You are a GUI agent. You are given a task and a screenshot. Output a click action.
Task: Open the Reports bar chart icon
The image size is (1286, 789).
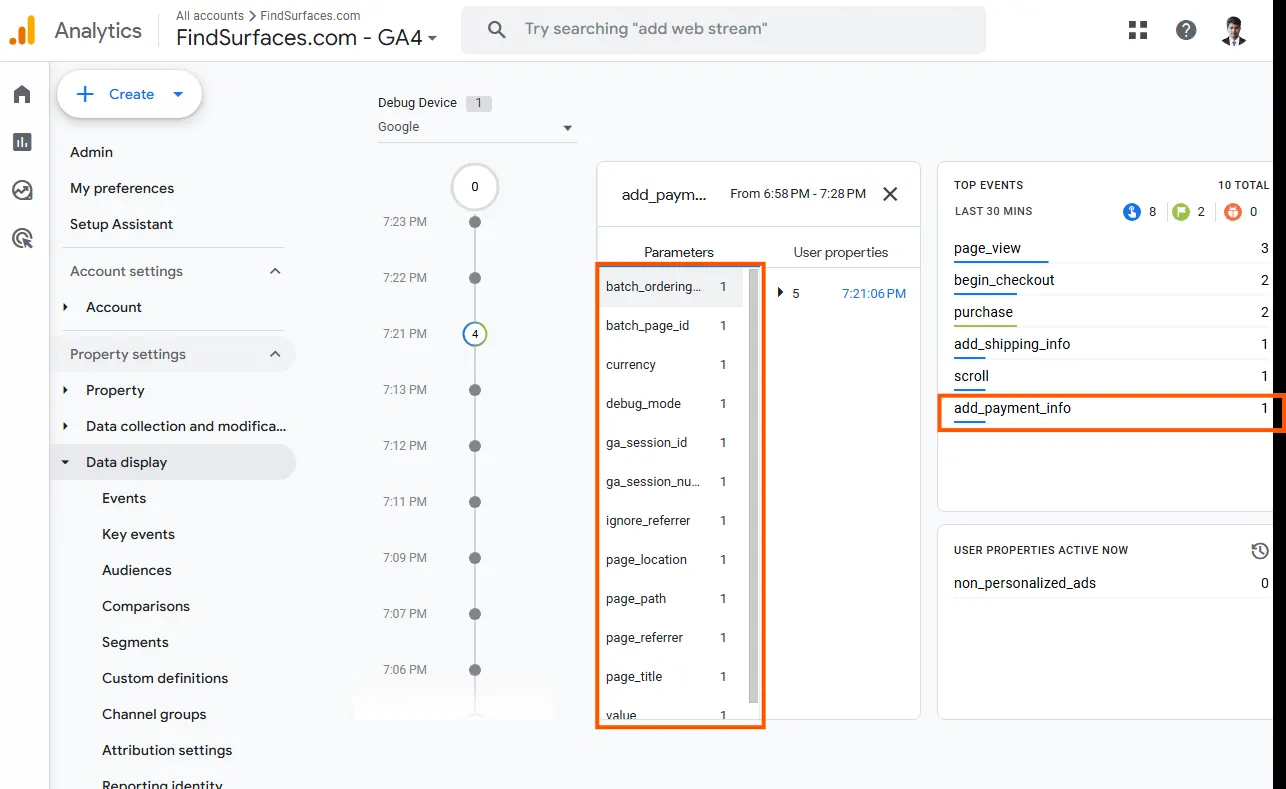(22, 142)
